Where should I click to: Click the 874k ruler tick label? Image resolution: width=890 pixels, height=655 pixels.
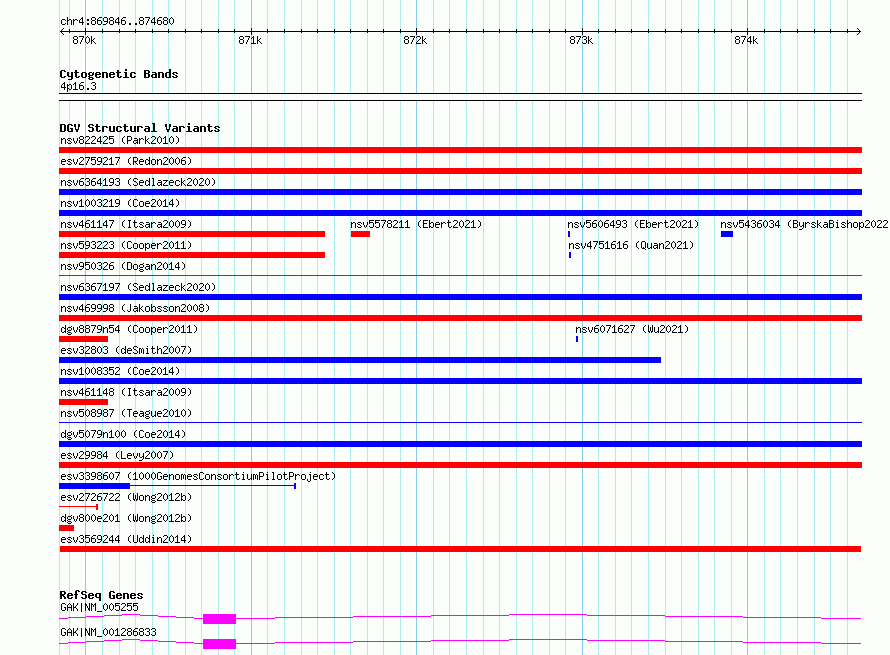(746, 40)
